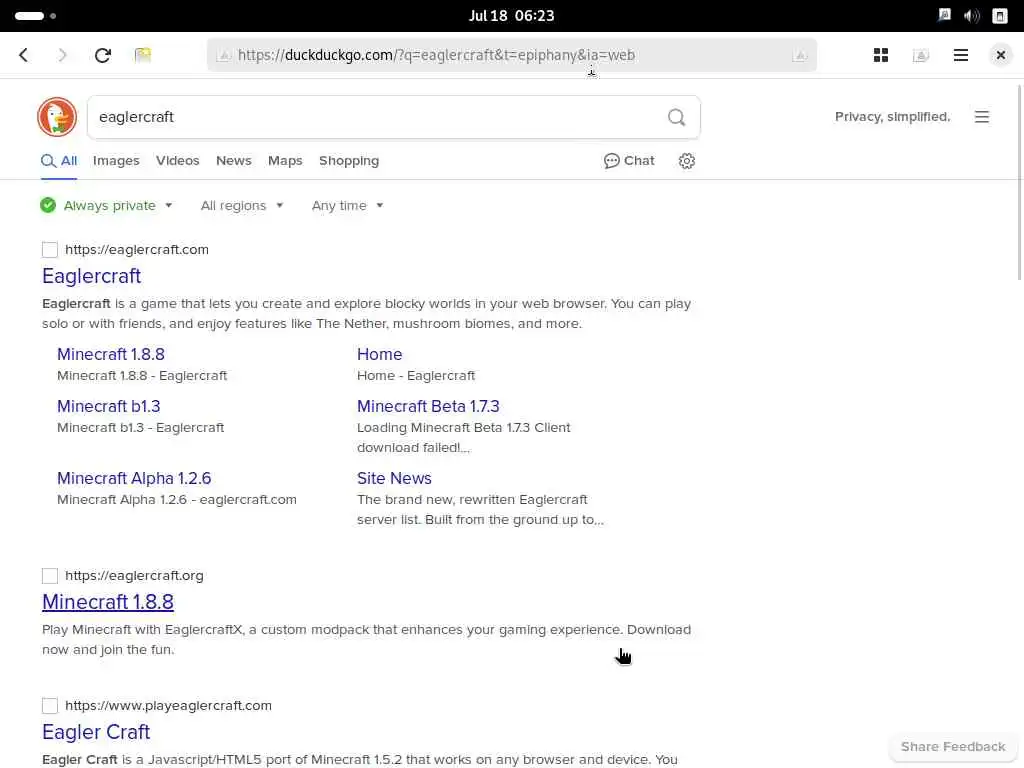Switch to the Images tab
The image size is (1024, 768).
coord(116,161)
